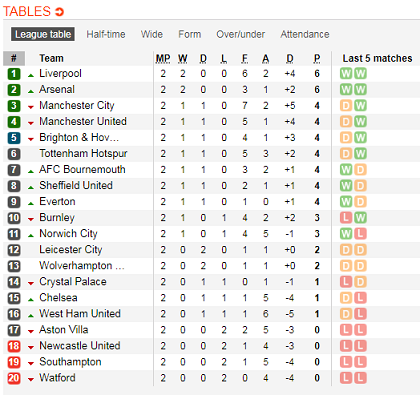
Task: Click the red arrow icon beside TABLES
Action: pyautogui.click(x=59, y=12)
